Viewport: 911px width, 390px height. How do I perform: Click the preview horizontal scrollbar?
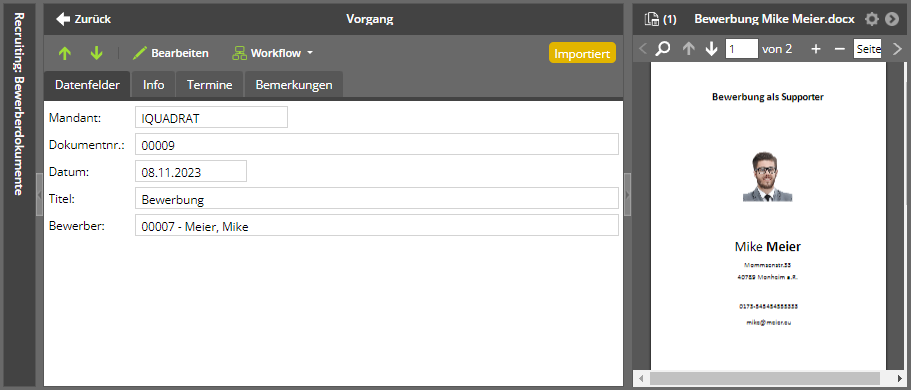tap(765, 378)
